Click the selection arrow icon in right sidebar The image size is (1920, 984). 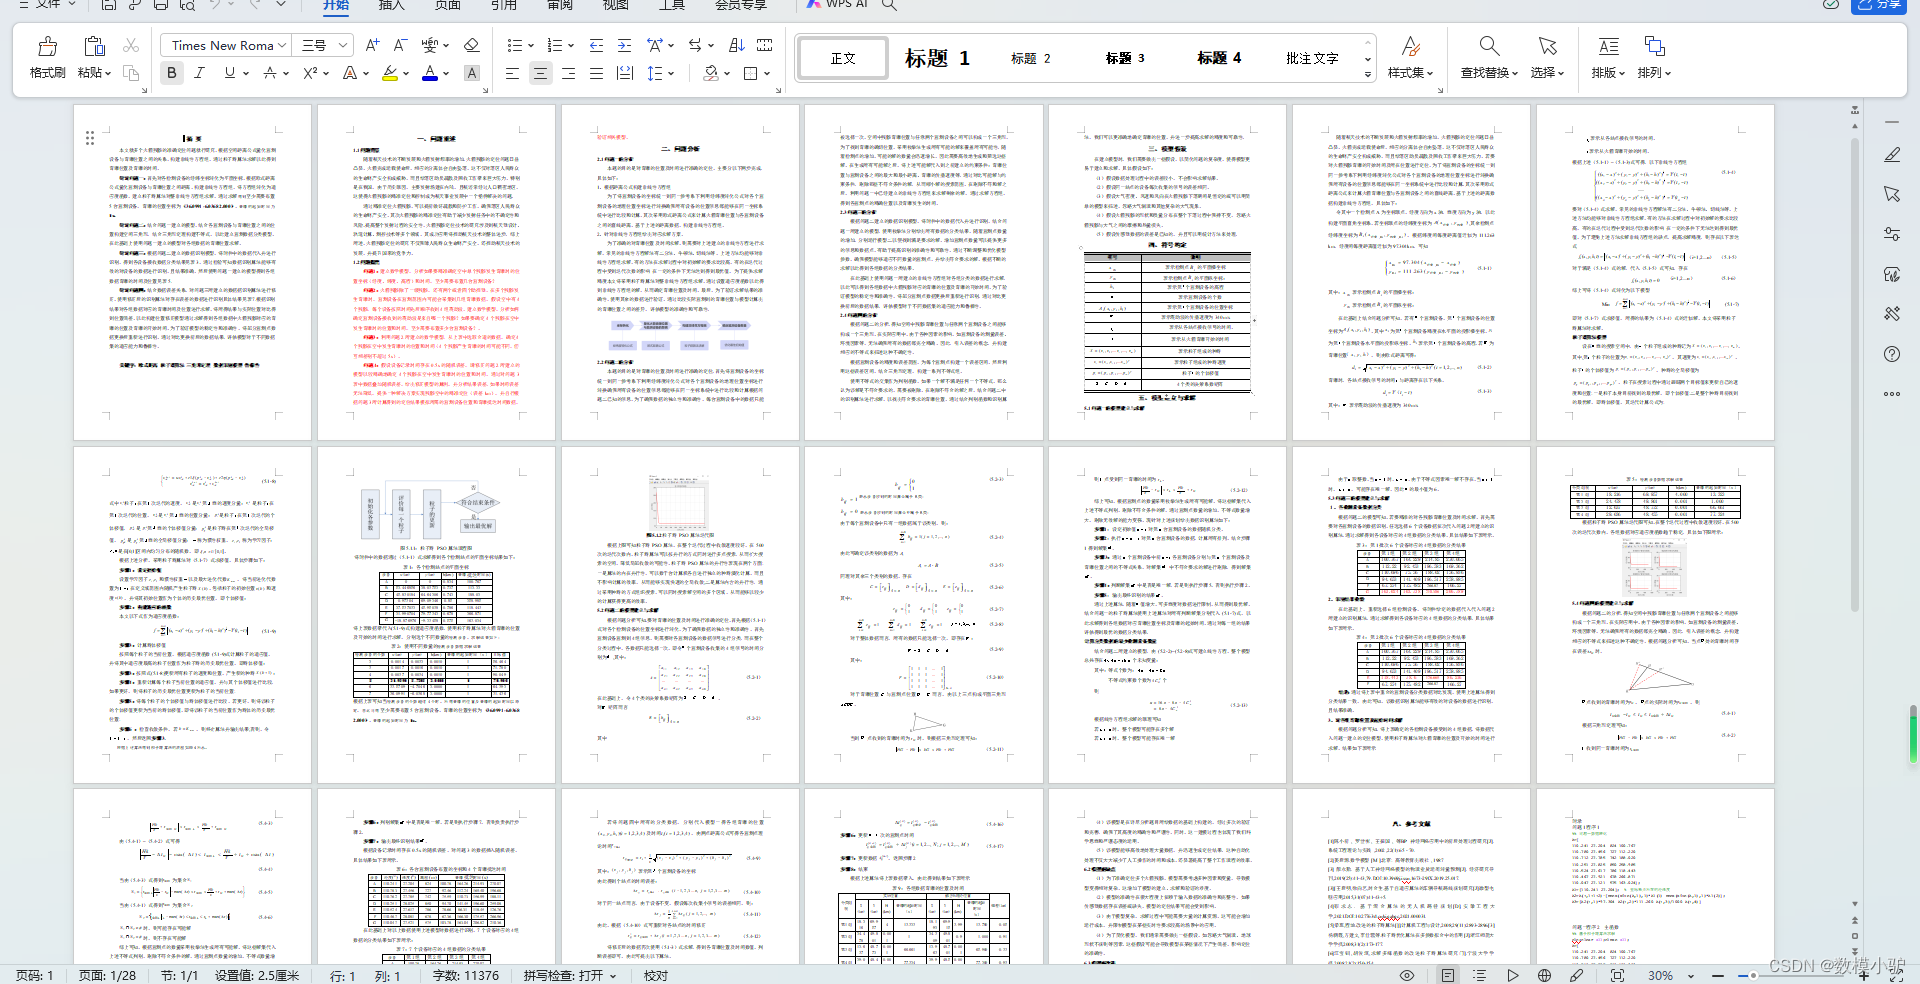pyautogui.click(x=1892, y=194)
